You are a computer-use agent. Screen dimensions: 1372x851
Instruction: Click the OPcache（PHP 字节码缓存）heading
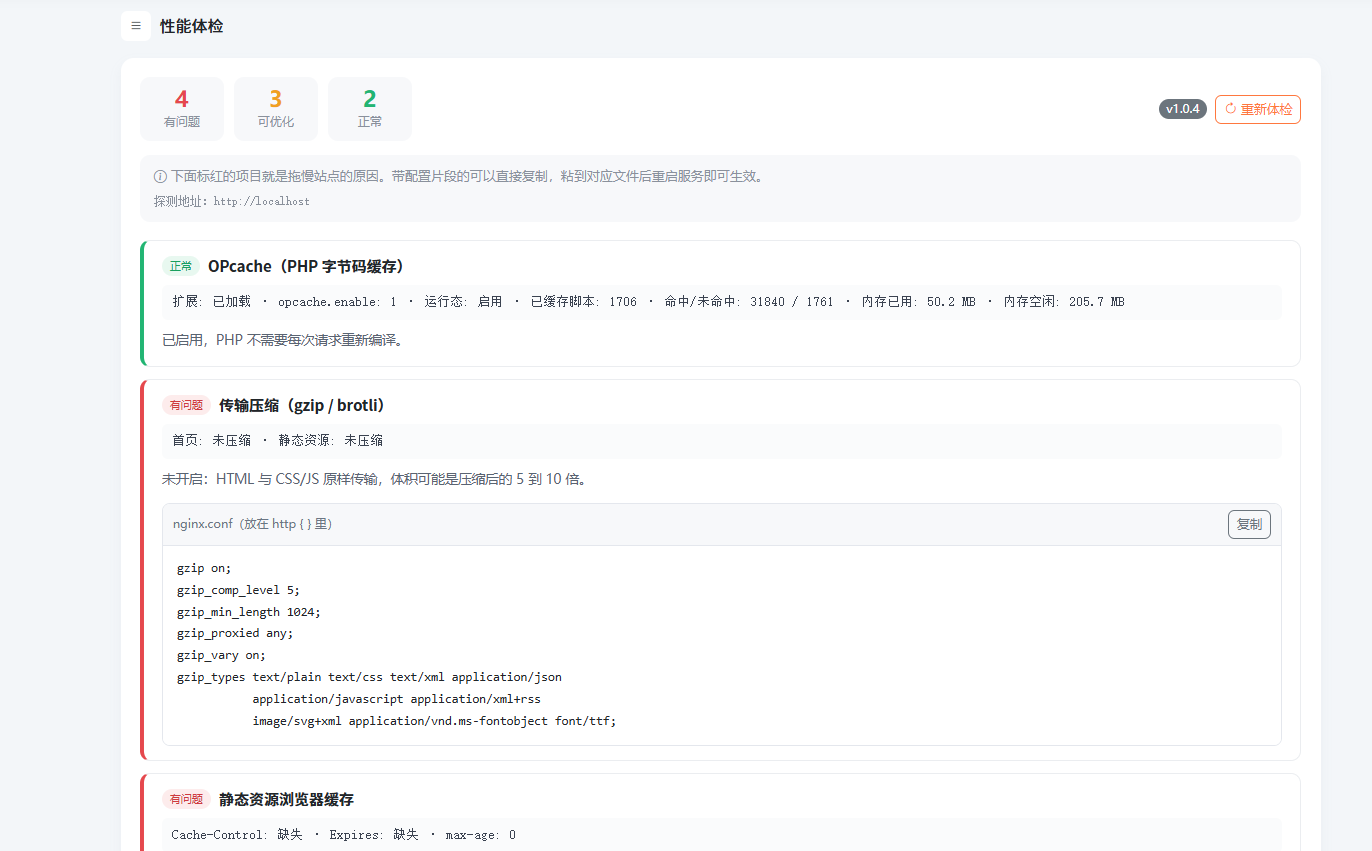click(x=306, y=266)
